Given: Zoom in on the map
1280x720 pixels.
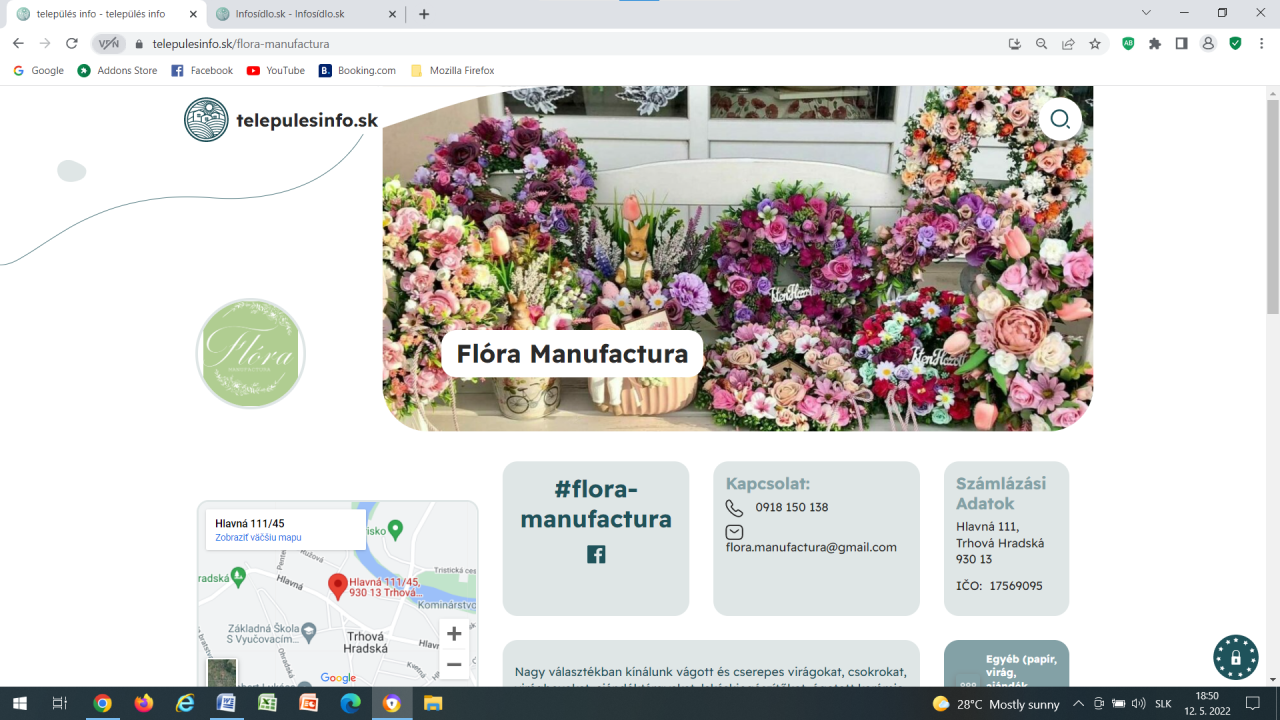Looking at the screenshot, I should pyautogui.click(x=454, y=634).
